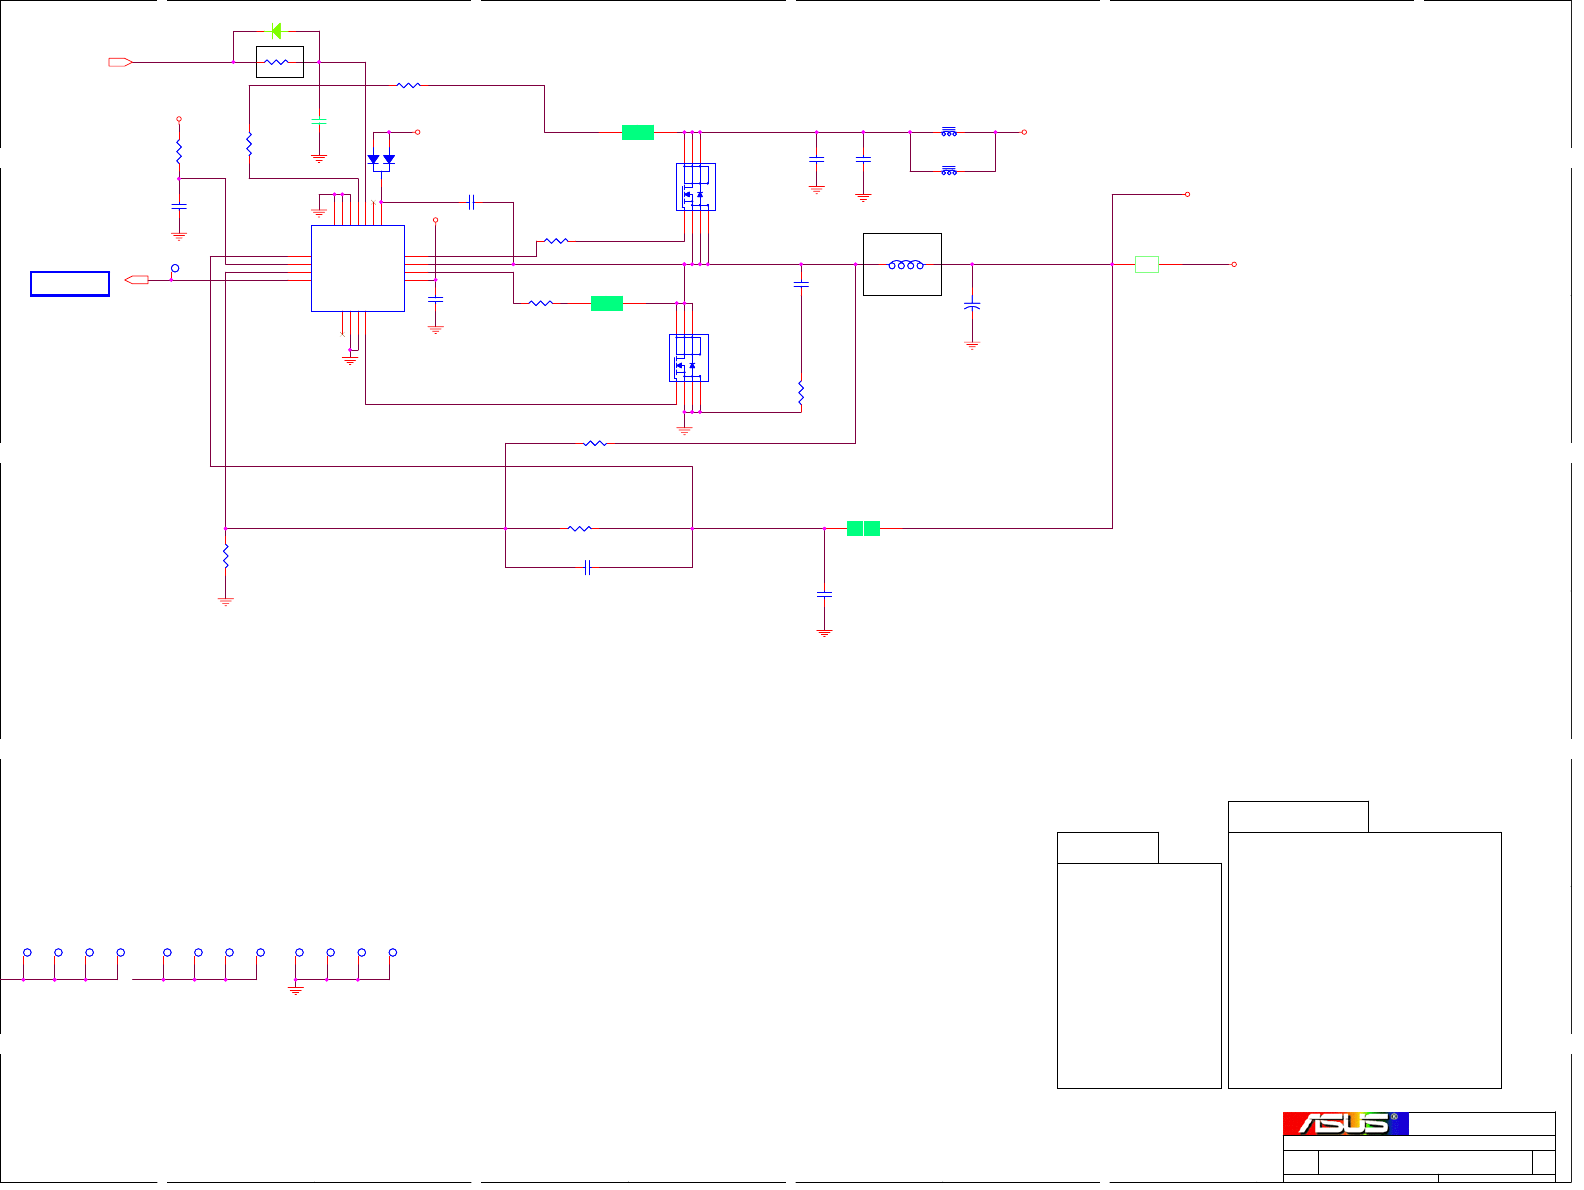
Task: Click the blue test point circle near left port
Action: click(175, 268)
